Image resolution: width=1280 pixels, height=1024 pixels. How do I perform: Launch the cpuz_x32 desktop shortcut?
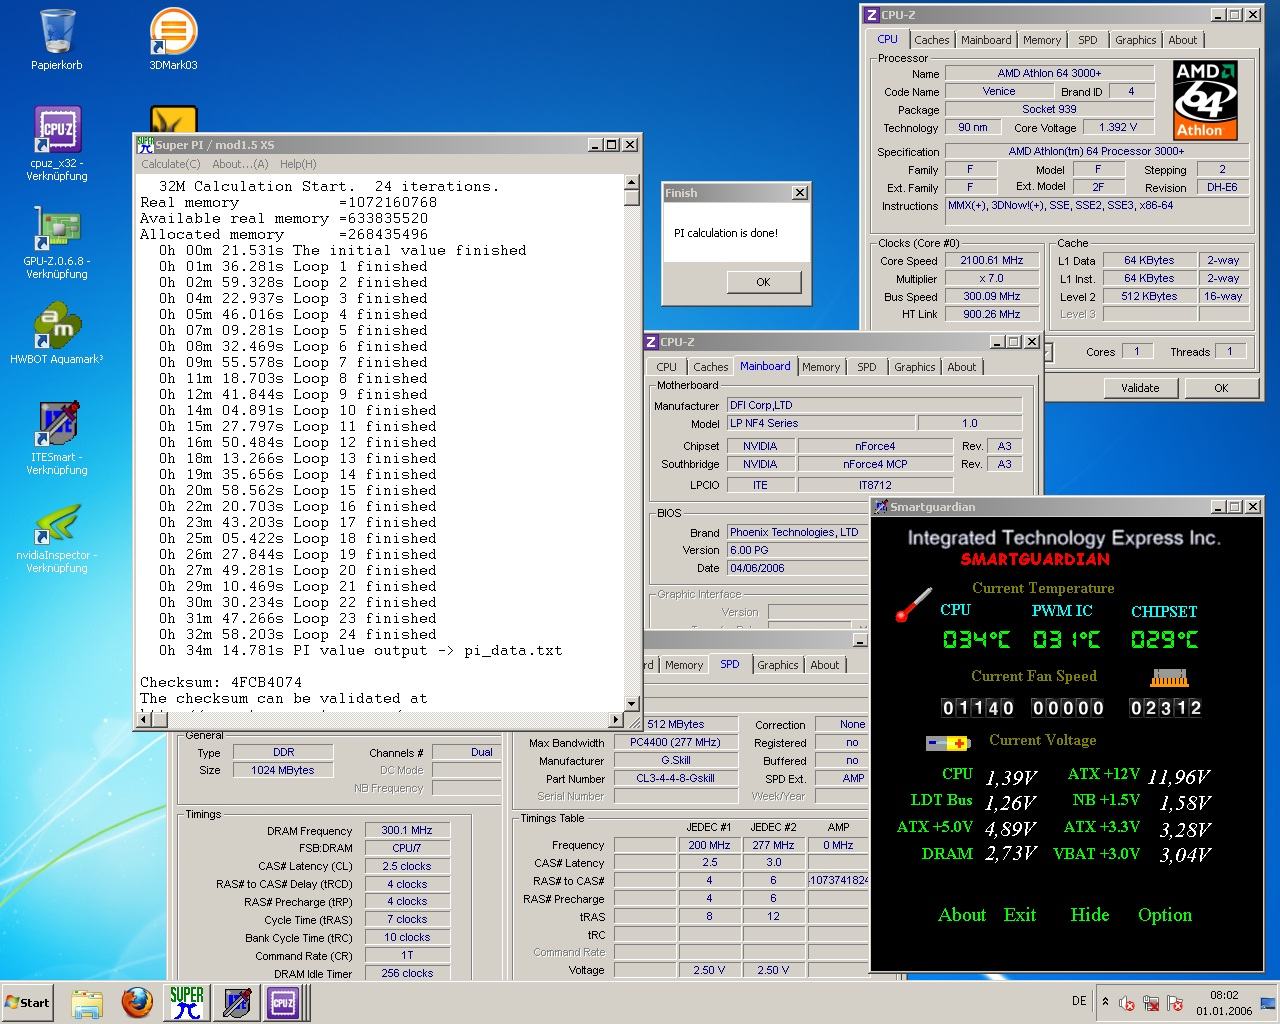coord(57,130)
